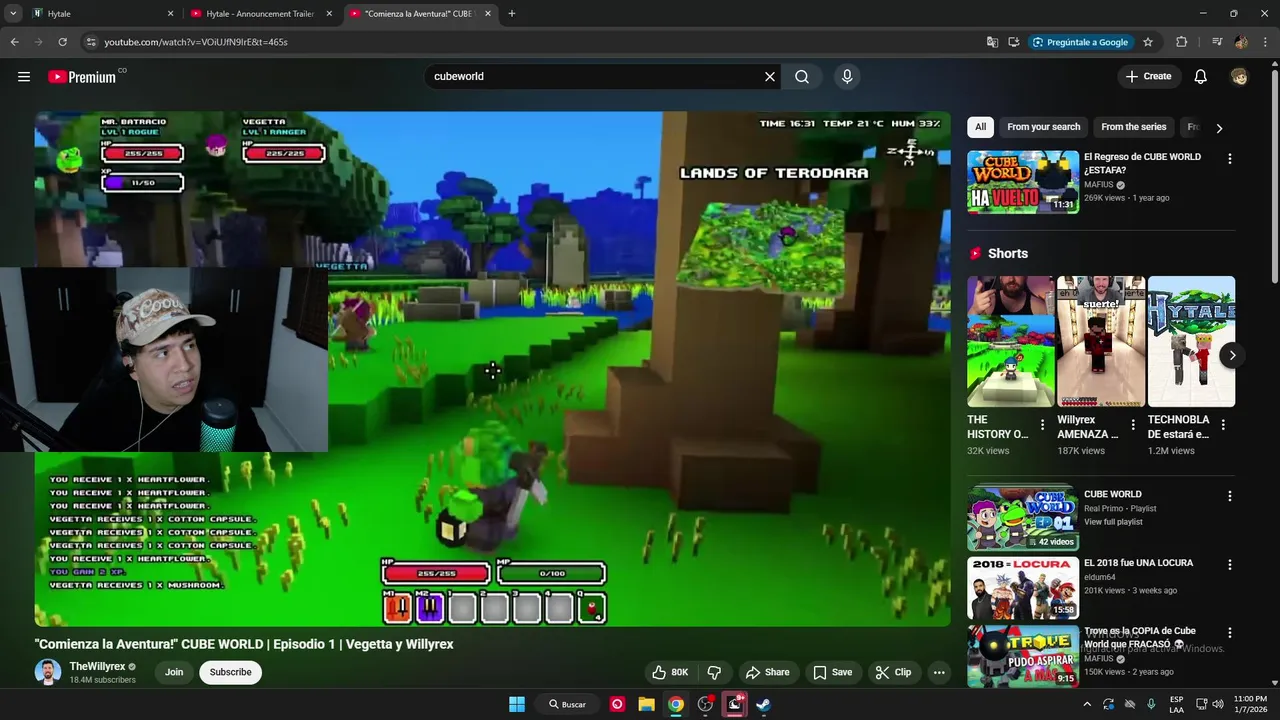
Task: Join TheWillyrex channel membership
Action: [x=174, y=672]
